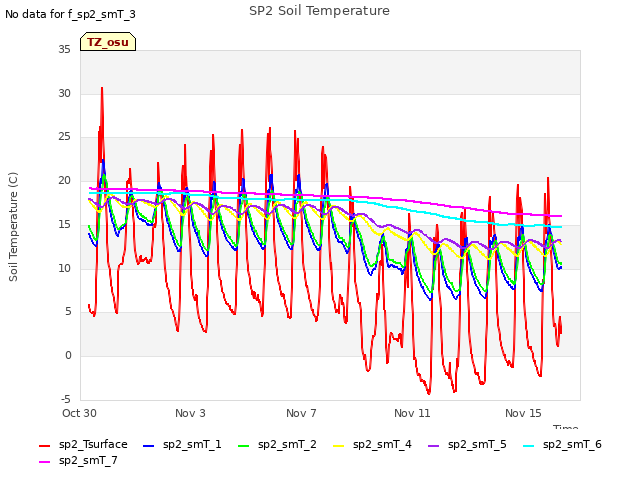Screen dimensions: 640x480
Task: Click the sp2_smT_7 legend label
Action: [88, 460]
